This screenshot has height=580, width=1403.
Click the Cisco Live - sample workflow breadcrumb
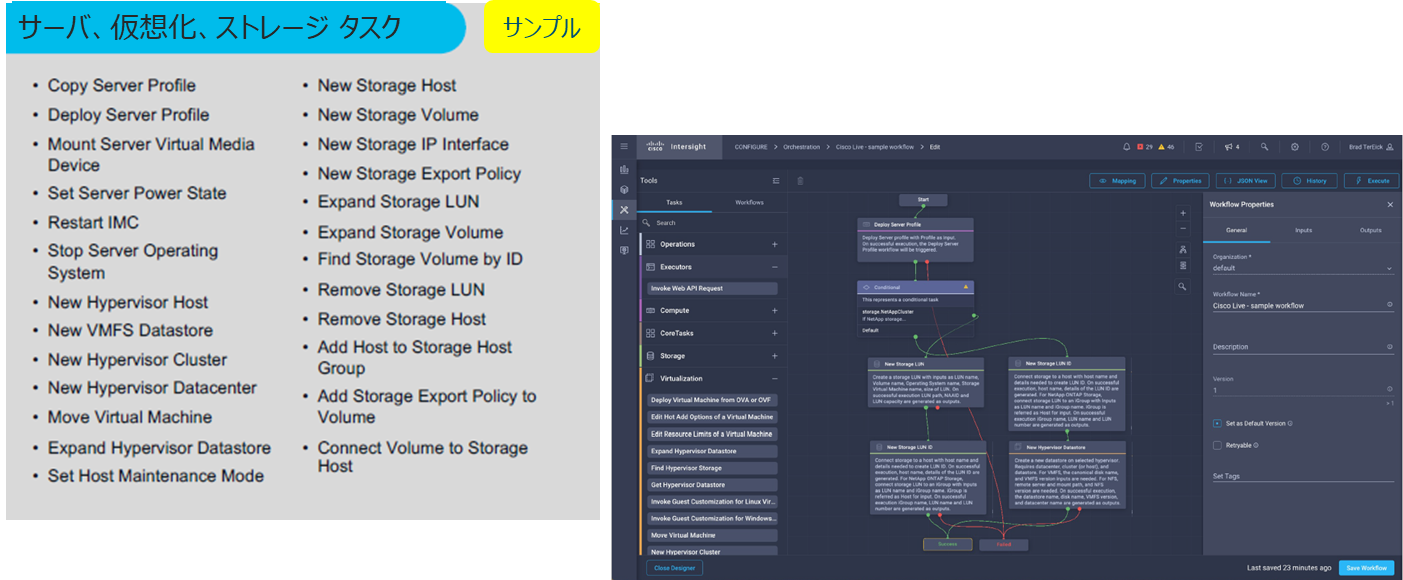pos(876,147)
